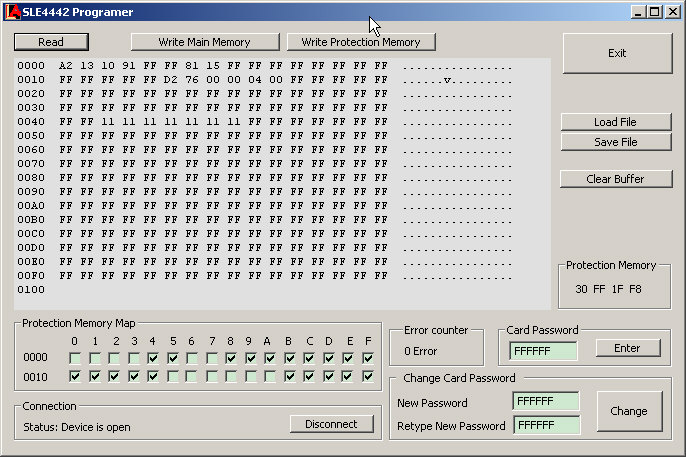686x457 pixels.
Task: Save buffer with Save File
Action: tap(616, 142)
